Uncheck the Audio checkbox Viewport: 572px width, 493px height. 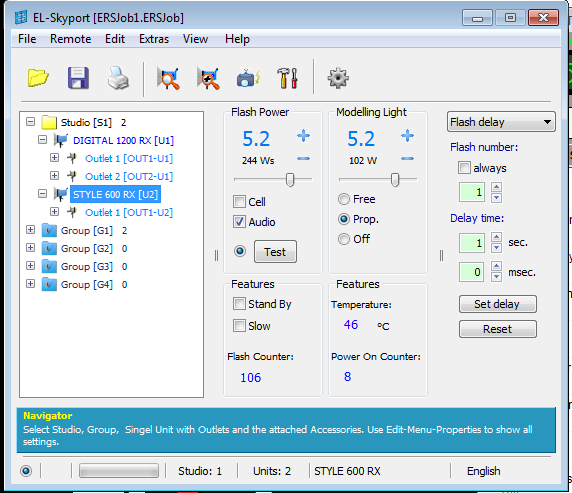239,222
